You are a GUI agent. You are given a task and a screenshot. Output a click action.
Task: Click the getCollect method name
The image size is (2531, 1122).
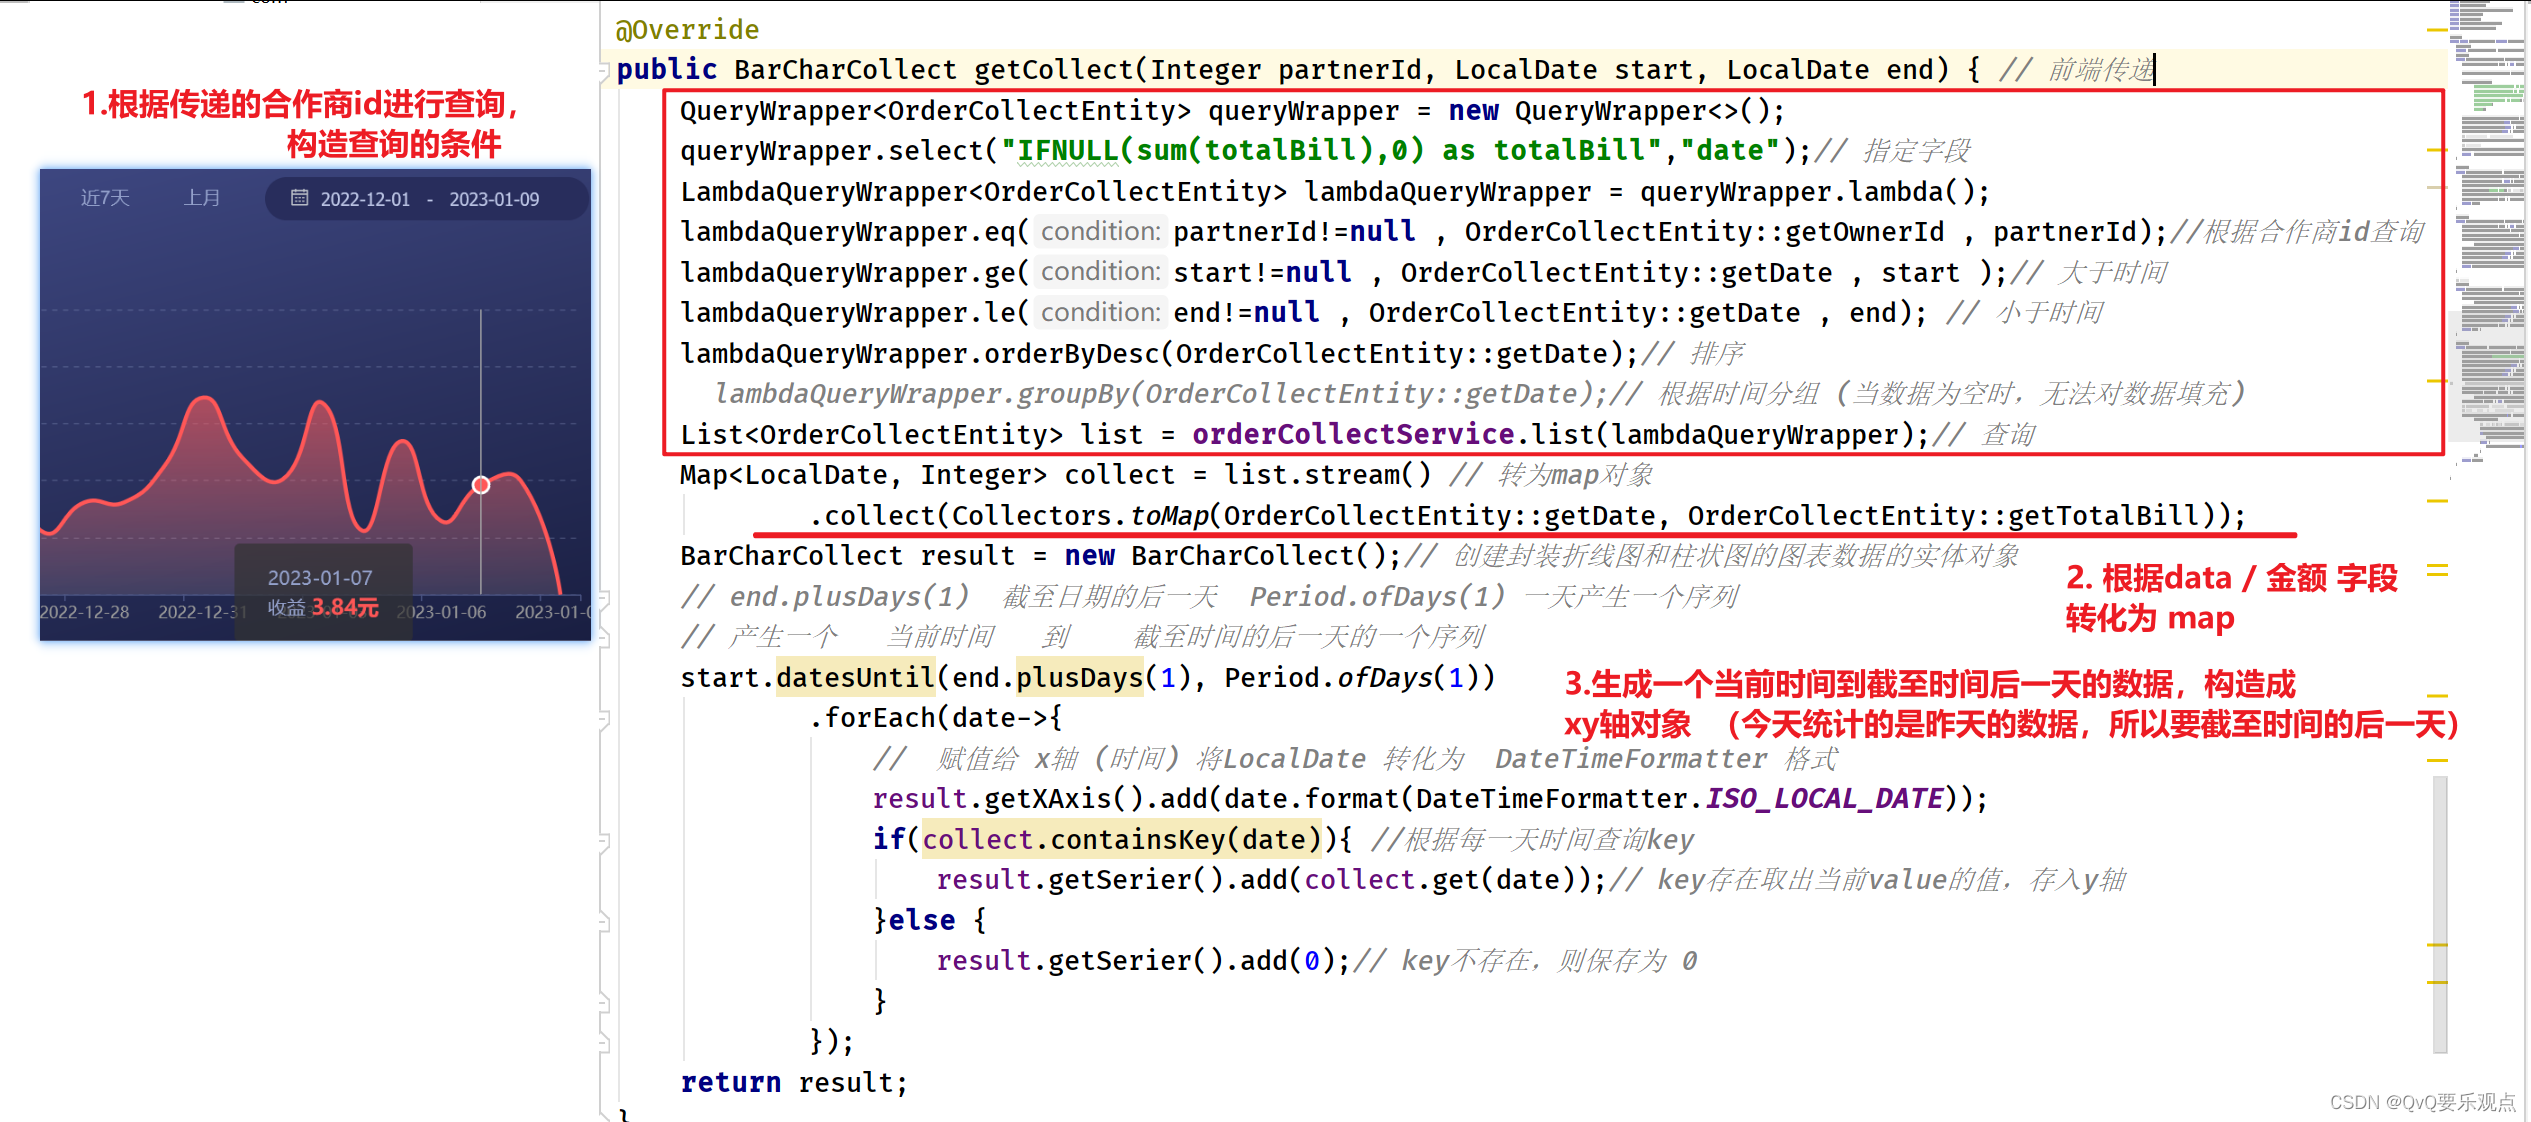[x=1053, y=70]
